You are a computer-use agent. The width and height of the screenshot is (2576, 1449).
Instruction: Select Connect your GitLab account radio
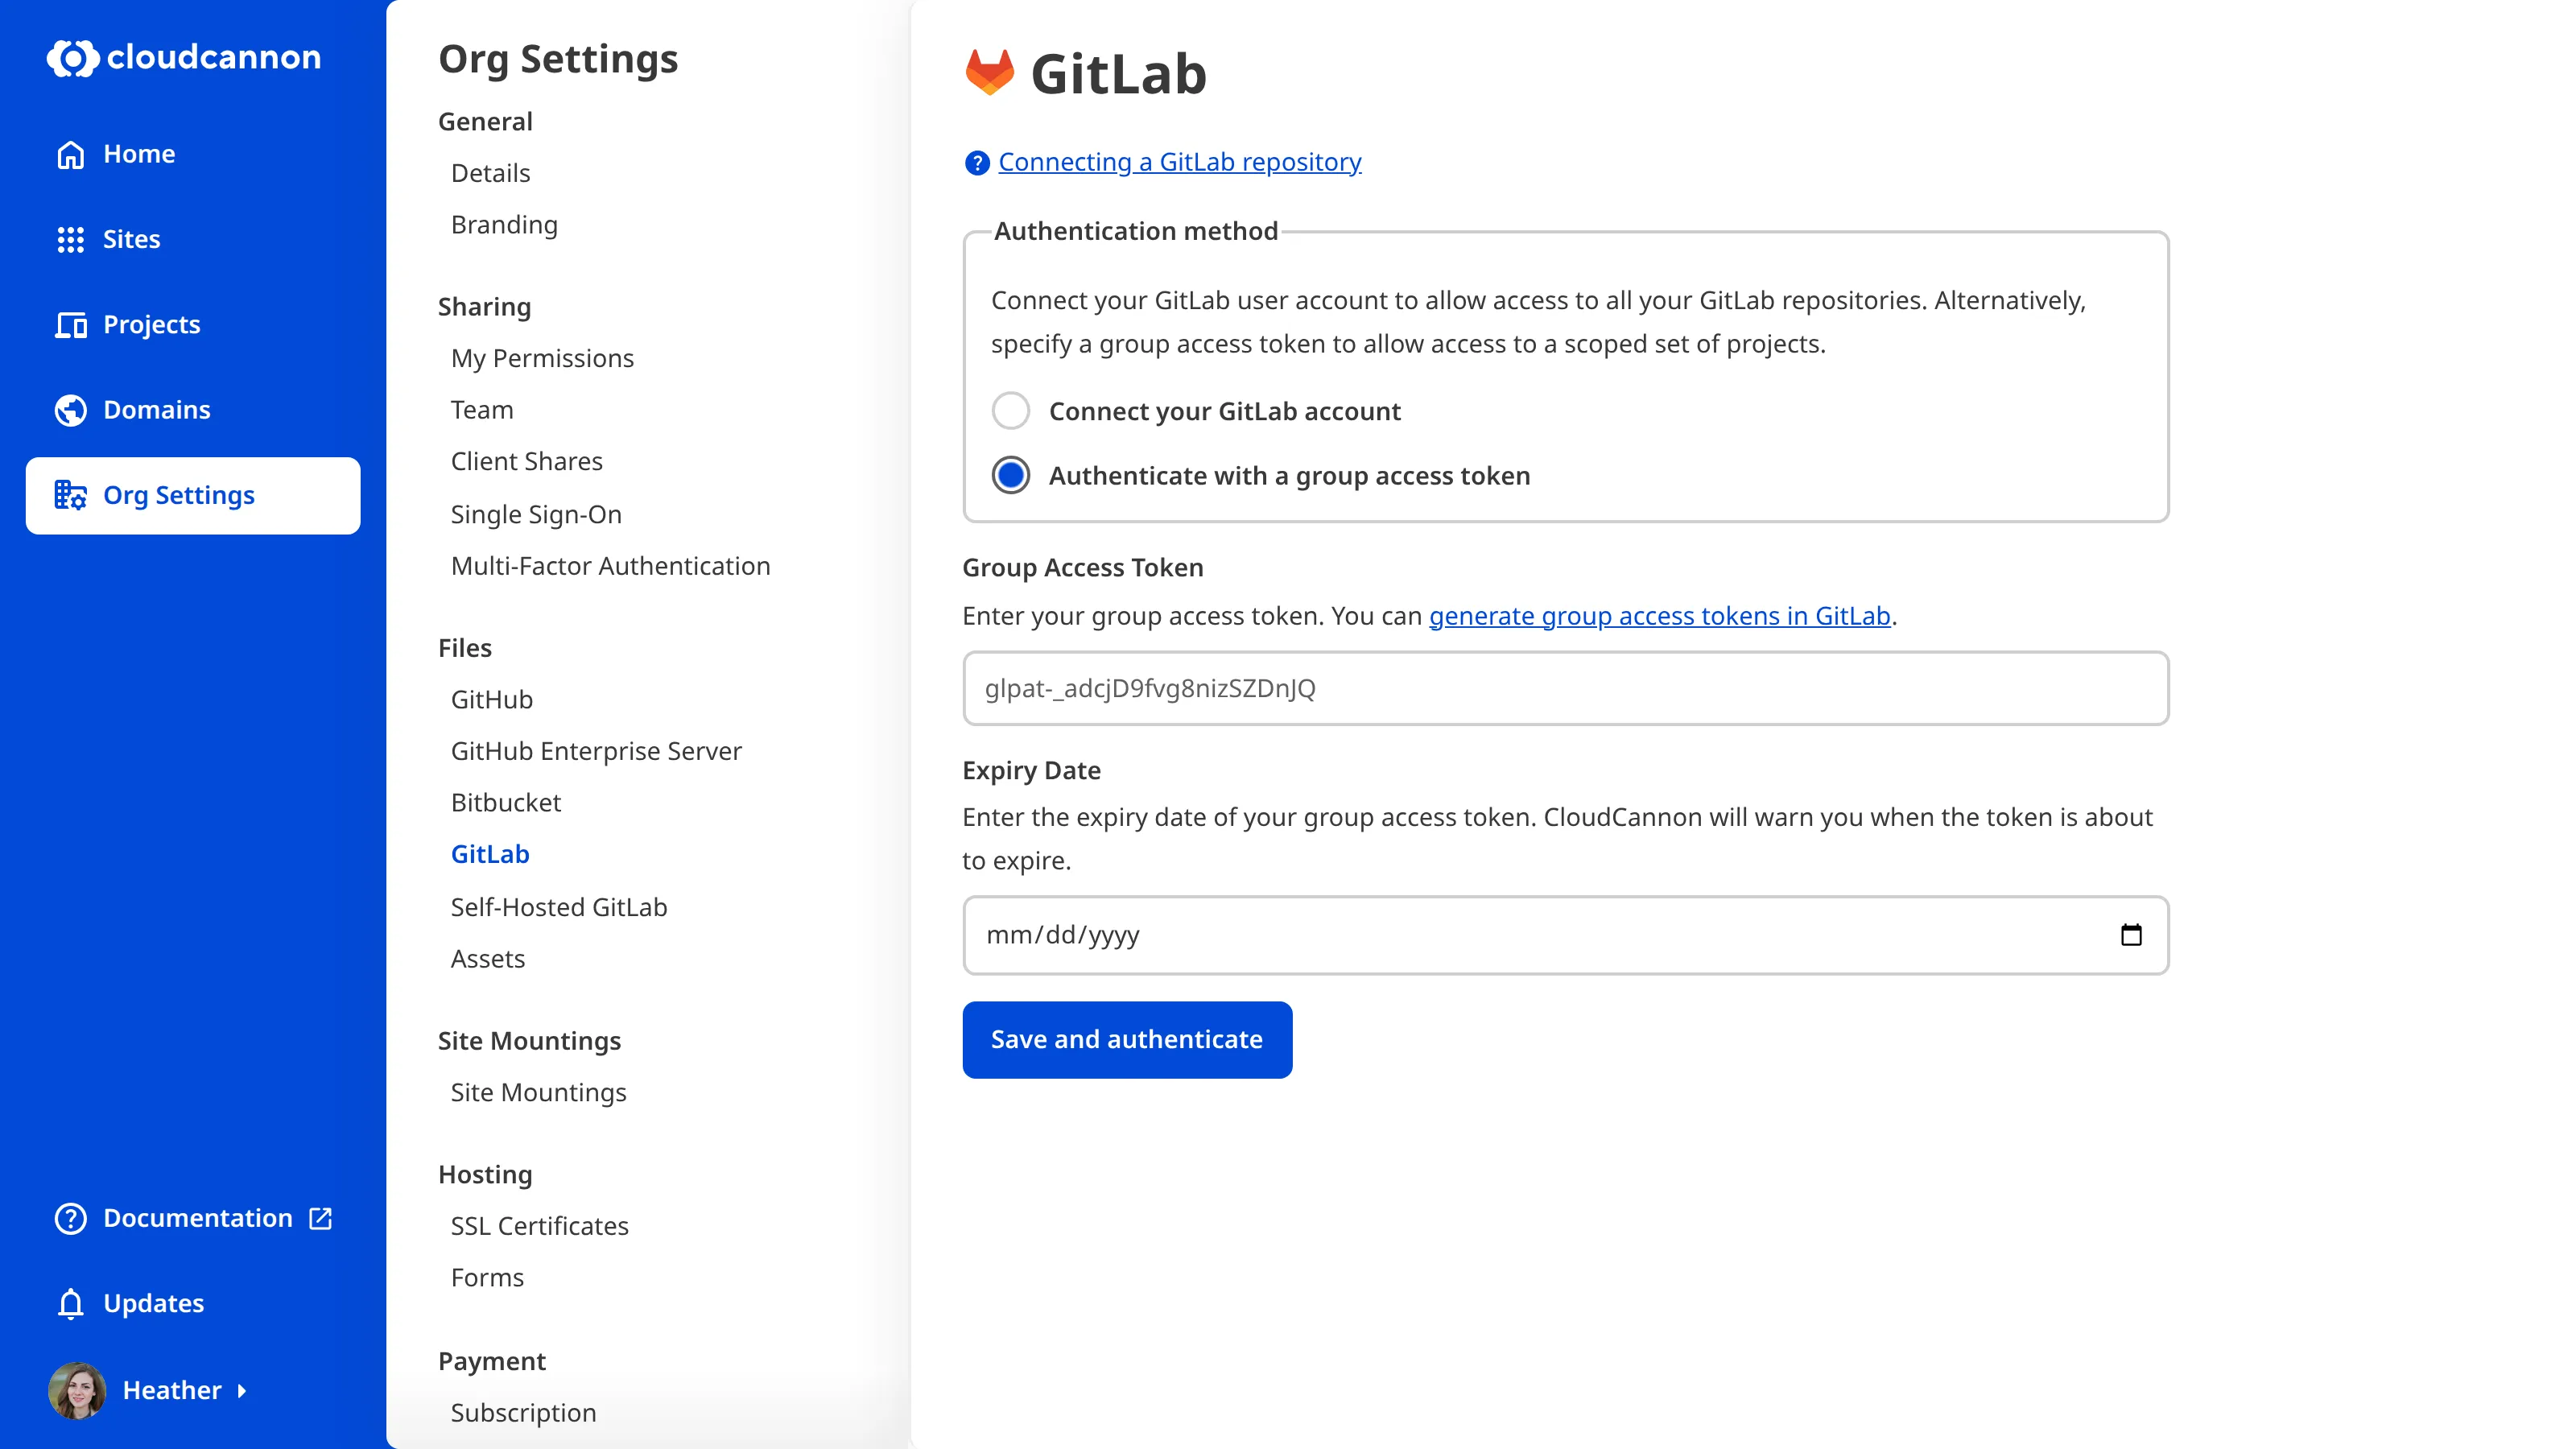pos(1010,411)
